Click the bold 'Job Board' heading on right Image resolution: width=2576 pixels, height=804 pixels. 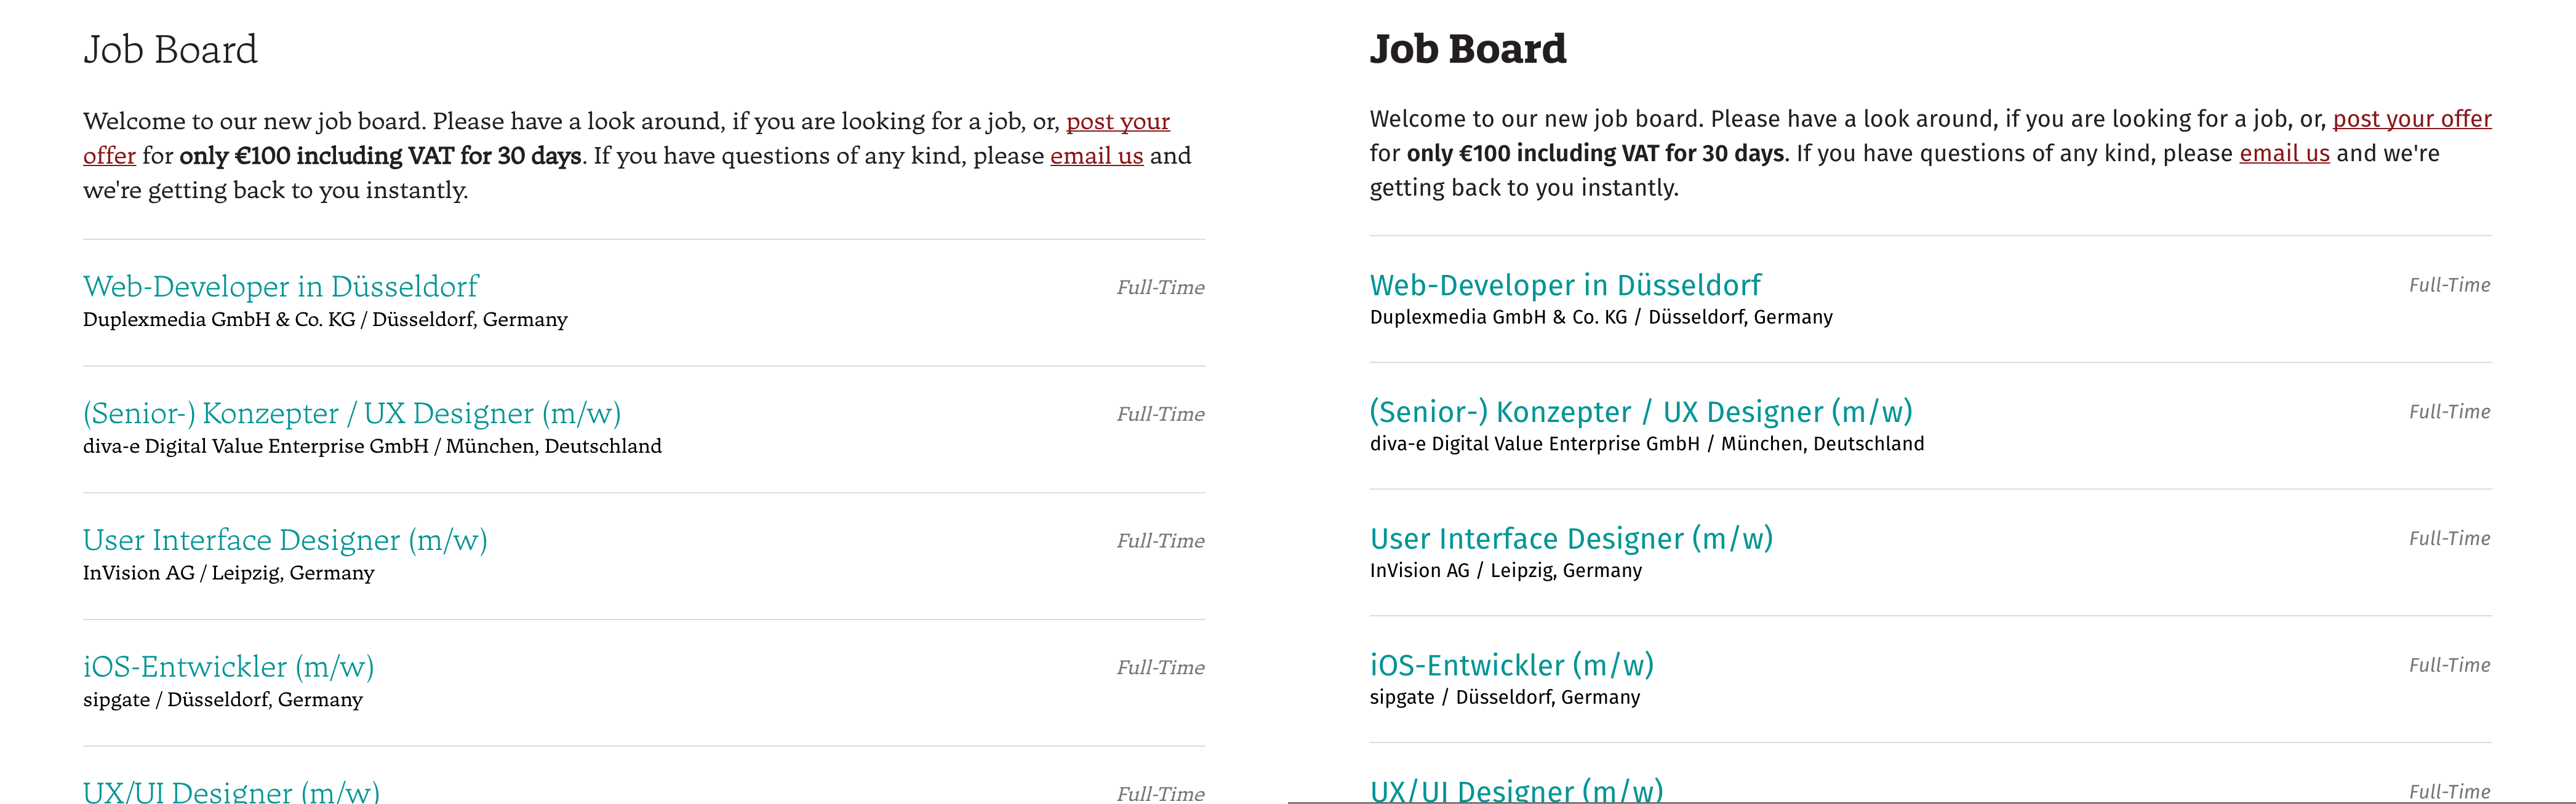(1467, 49)
